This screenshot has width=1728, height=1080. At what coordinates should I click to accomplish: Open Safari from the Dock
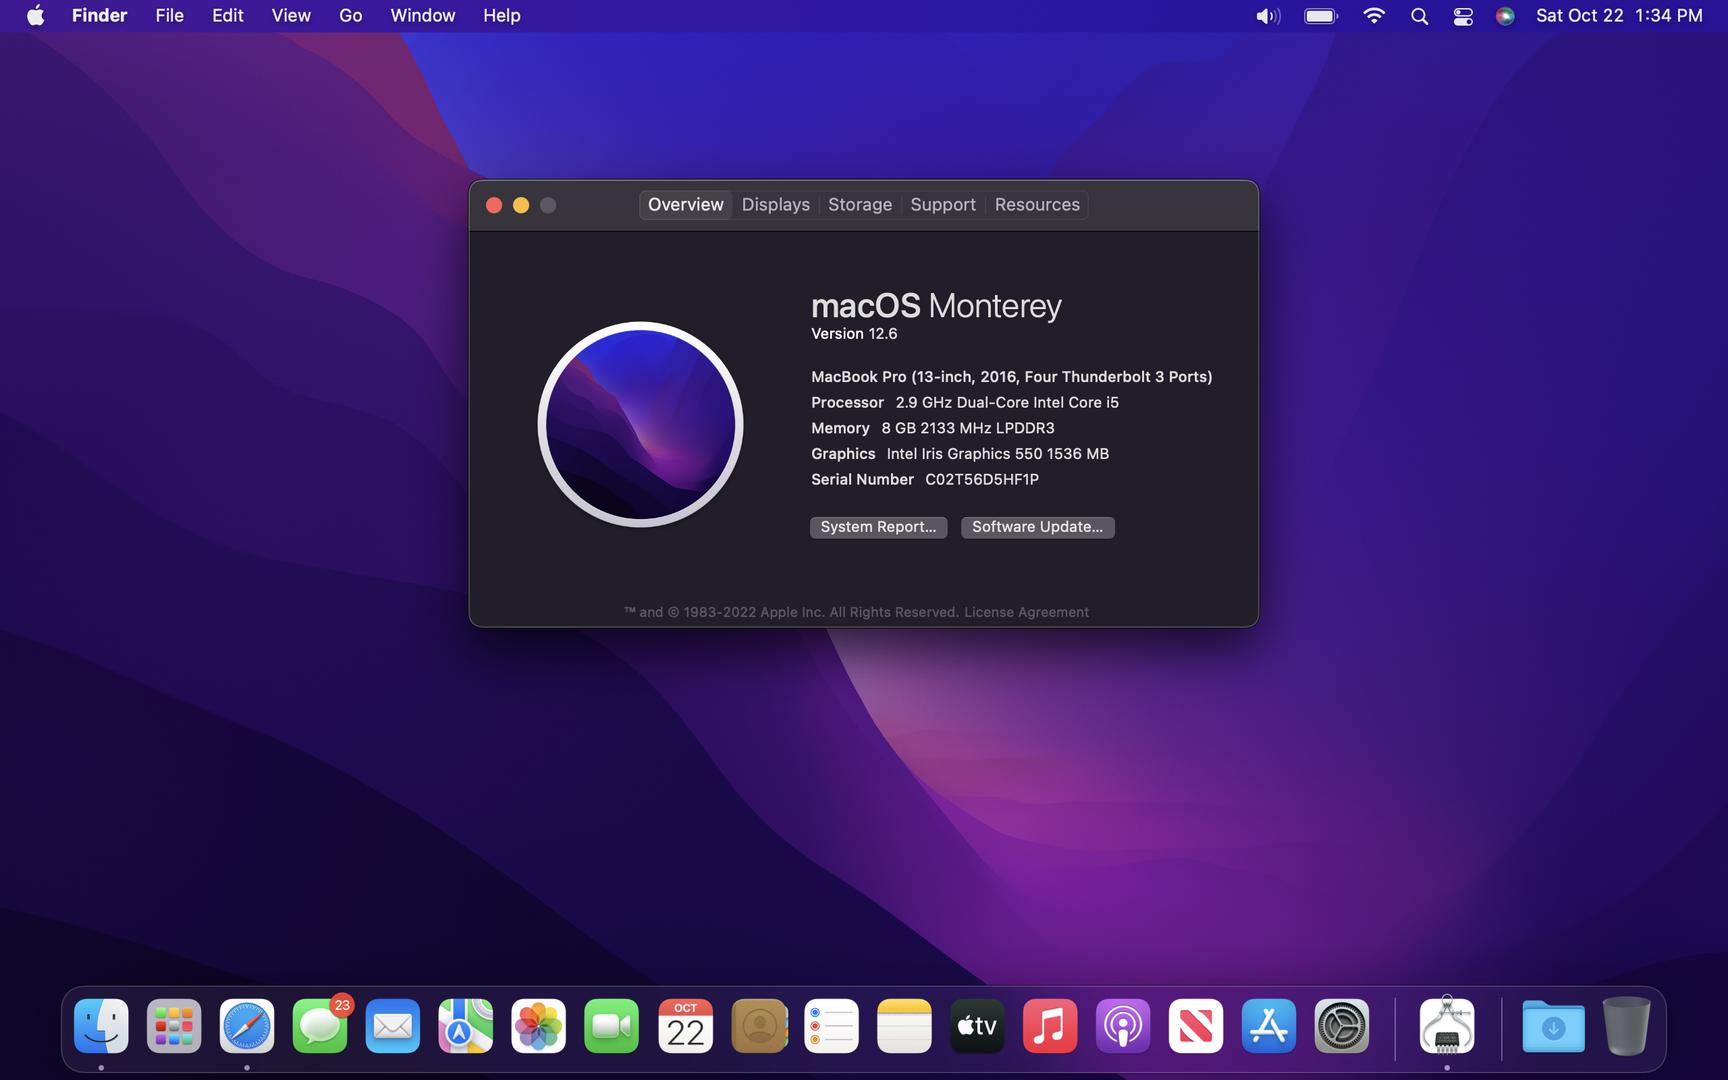click(x=247, y=1026)
